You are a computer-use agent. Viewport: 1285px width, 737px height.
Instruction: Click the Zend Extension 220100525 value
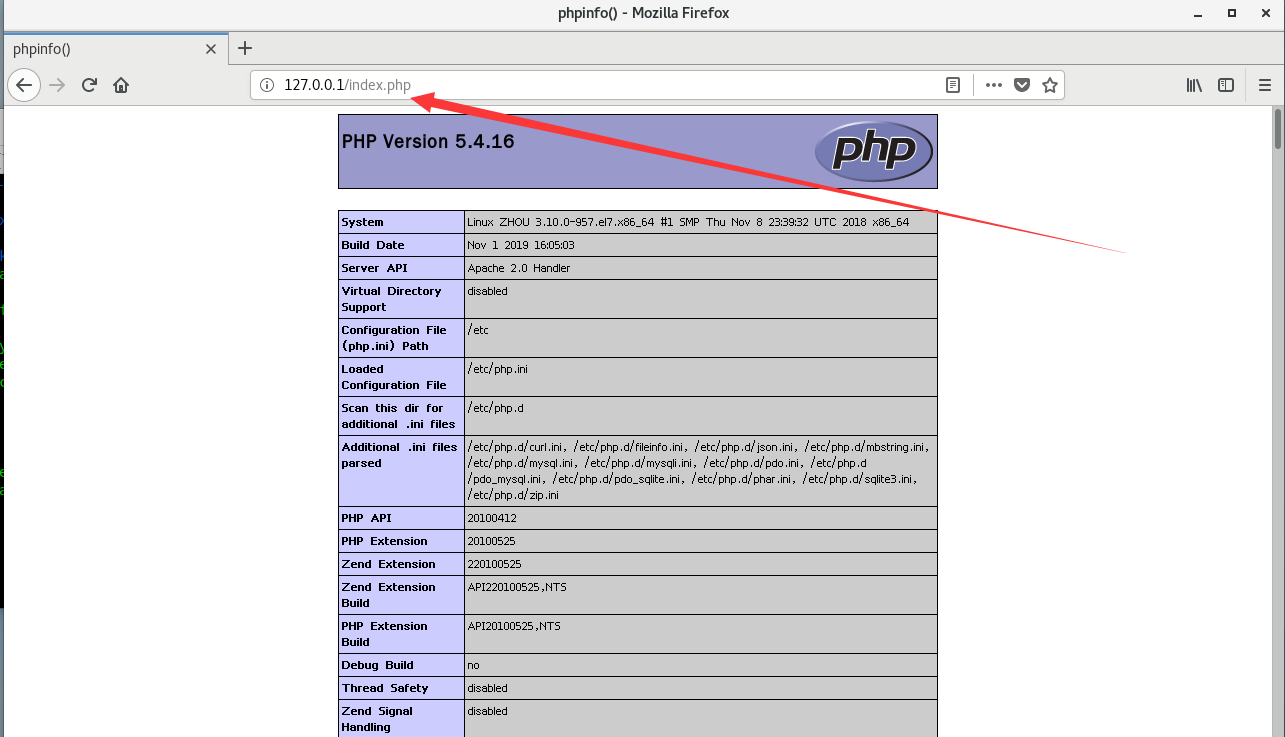point(494,564)
